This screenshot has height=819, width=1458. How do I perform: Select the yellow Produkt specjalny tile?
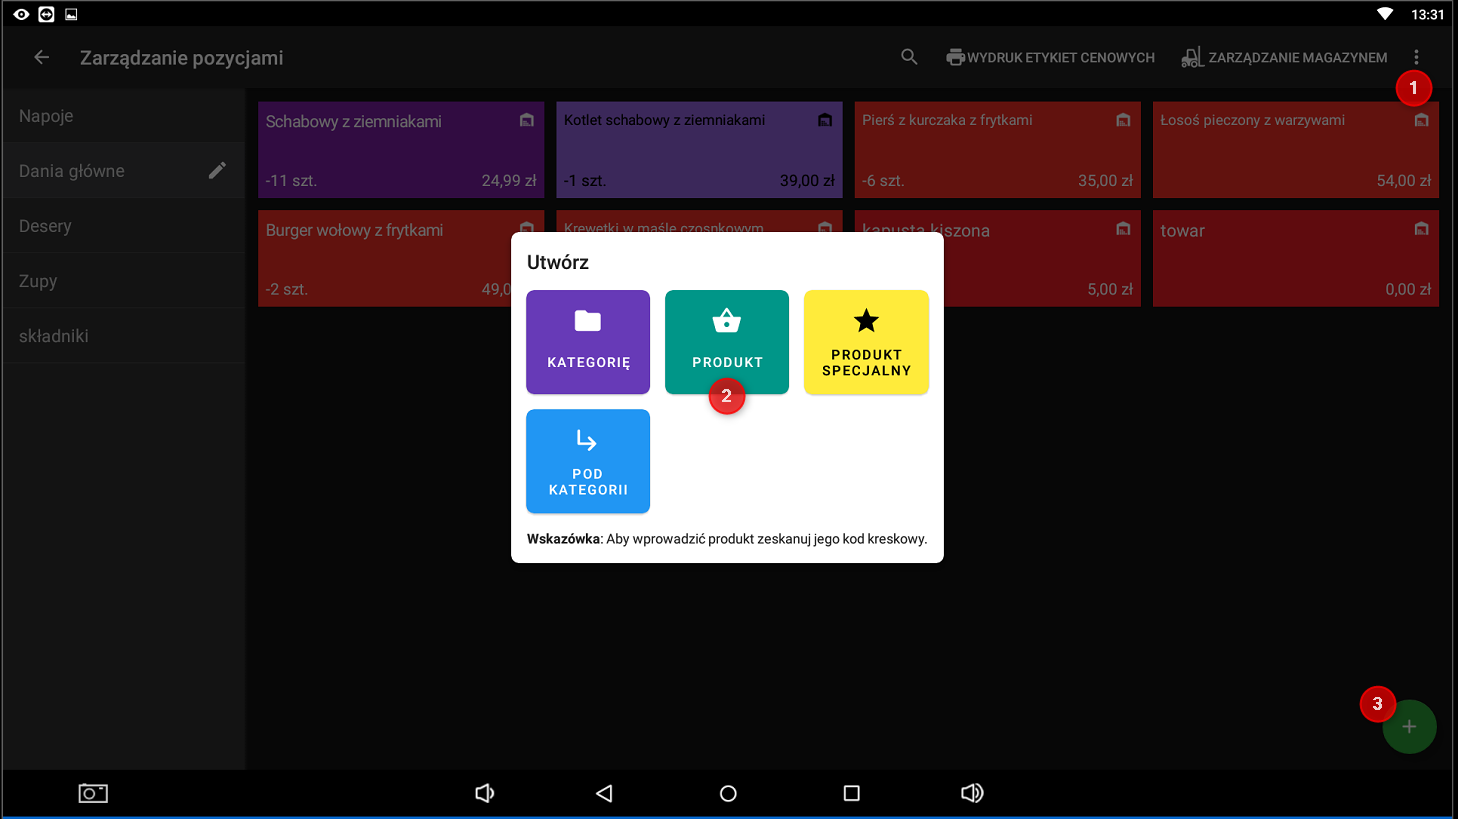pos(866,342)
